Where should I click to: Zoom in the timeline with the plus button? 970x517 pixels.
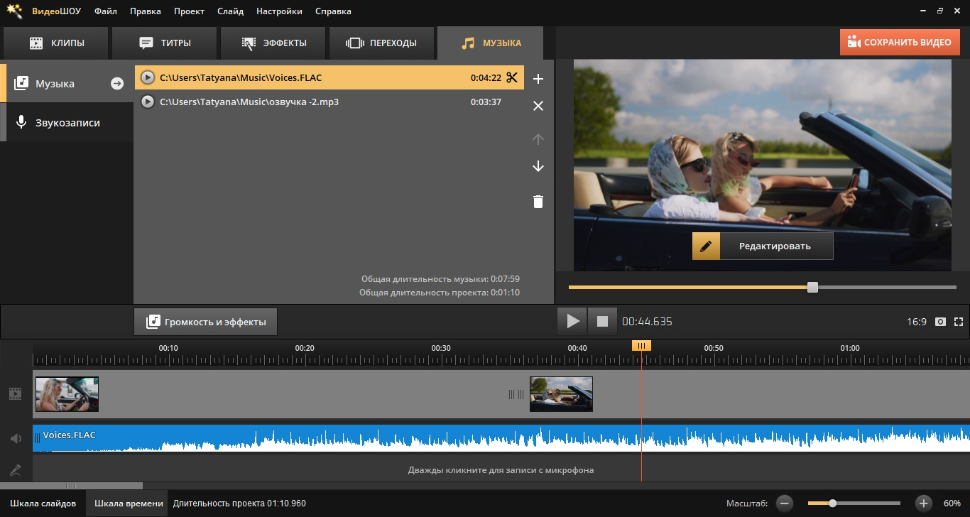pyautogui.click(x=923, y=503)
